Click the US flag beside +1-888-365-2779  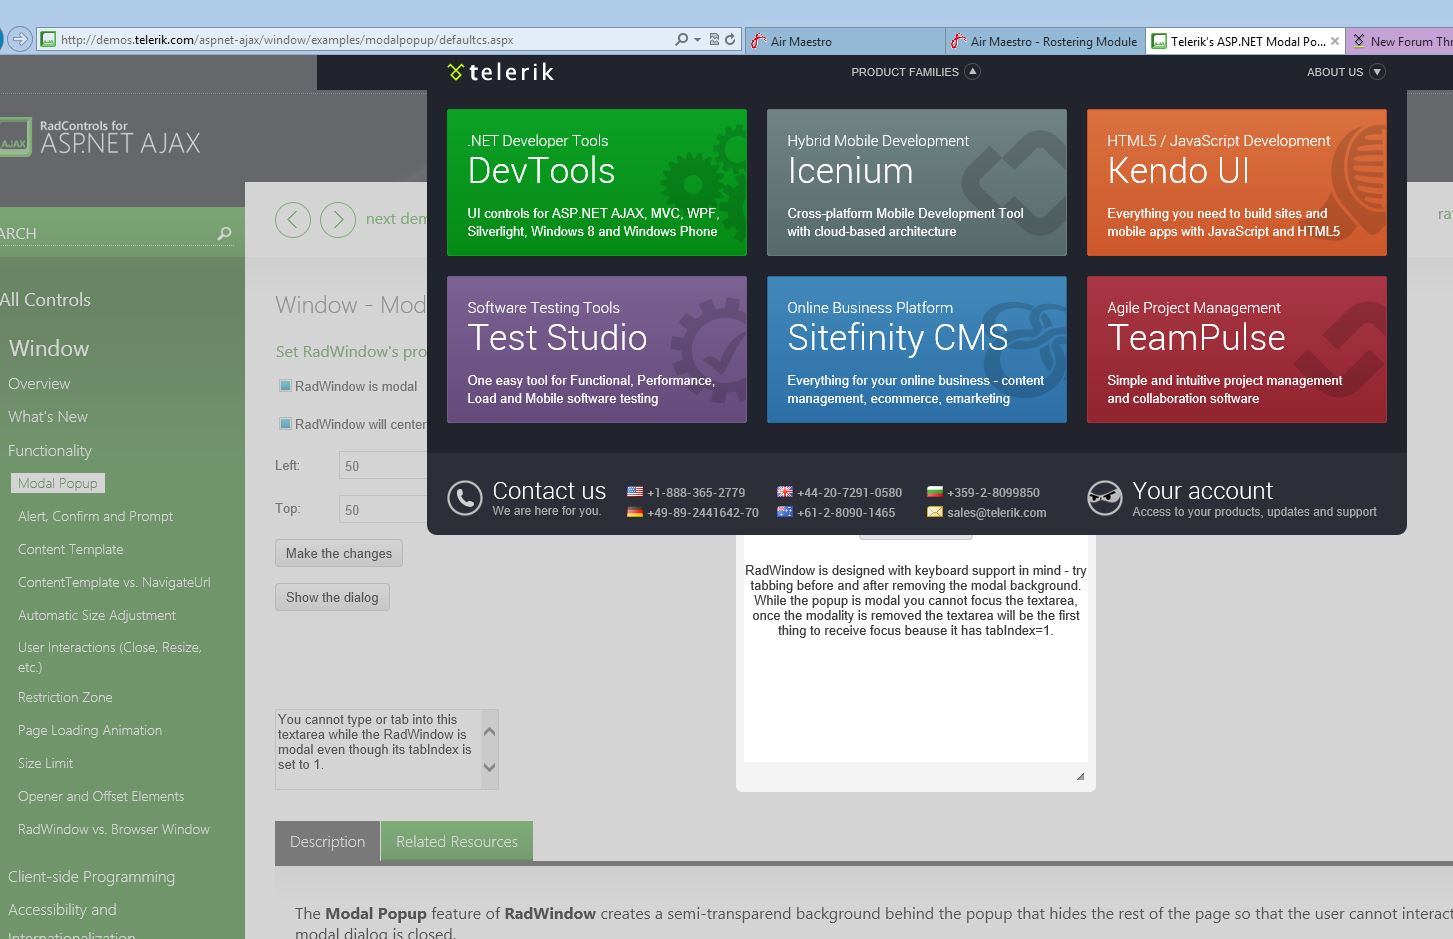[635, 492]
